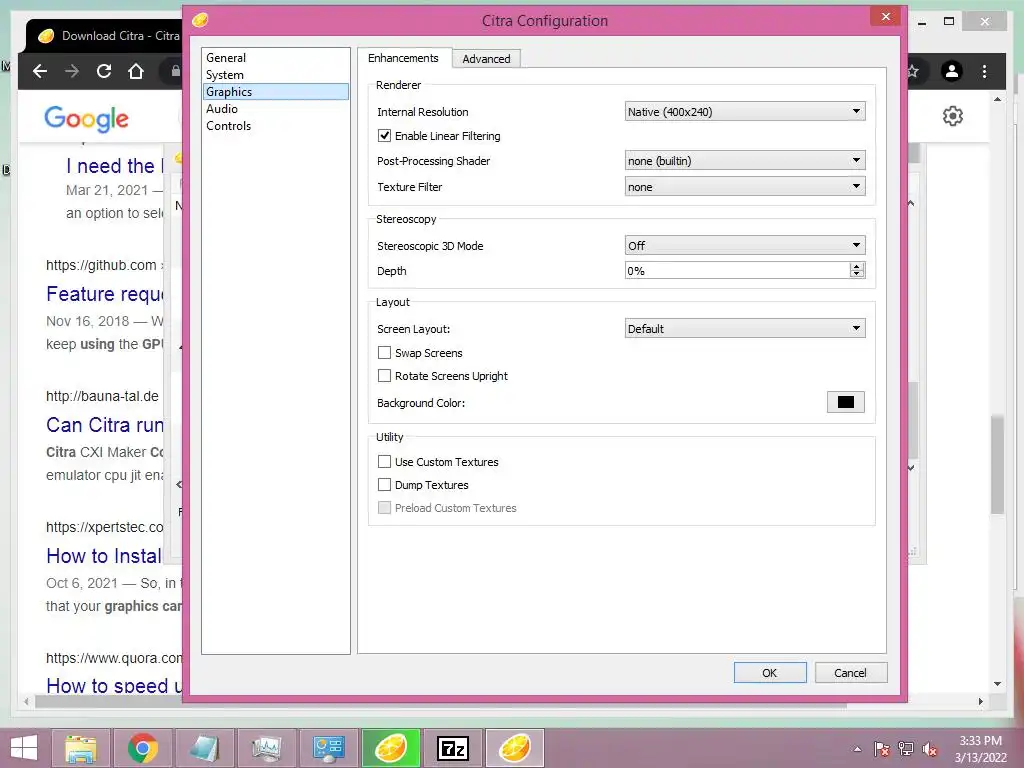
Task: Cancel the Citra Configuration dialog
Action: point(850,673)
